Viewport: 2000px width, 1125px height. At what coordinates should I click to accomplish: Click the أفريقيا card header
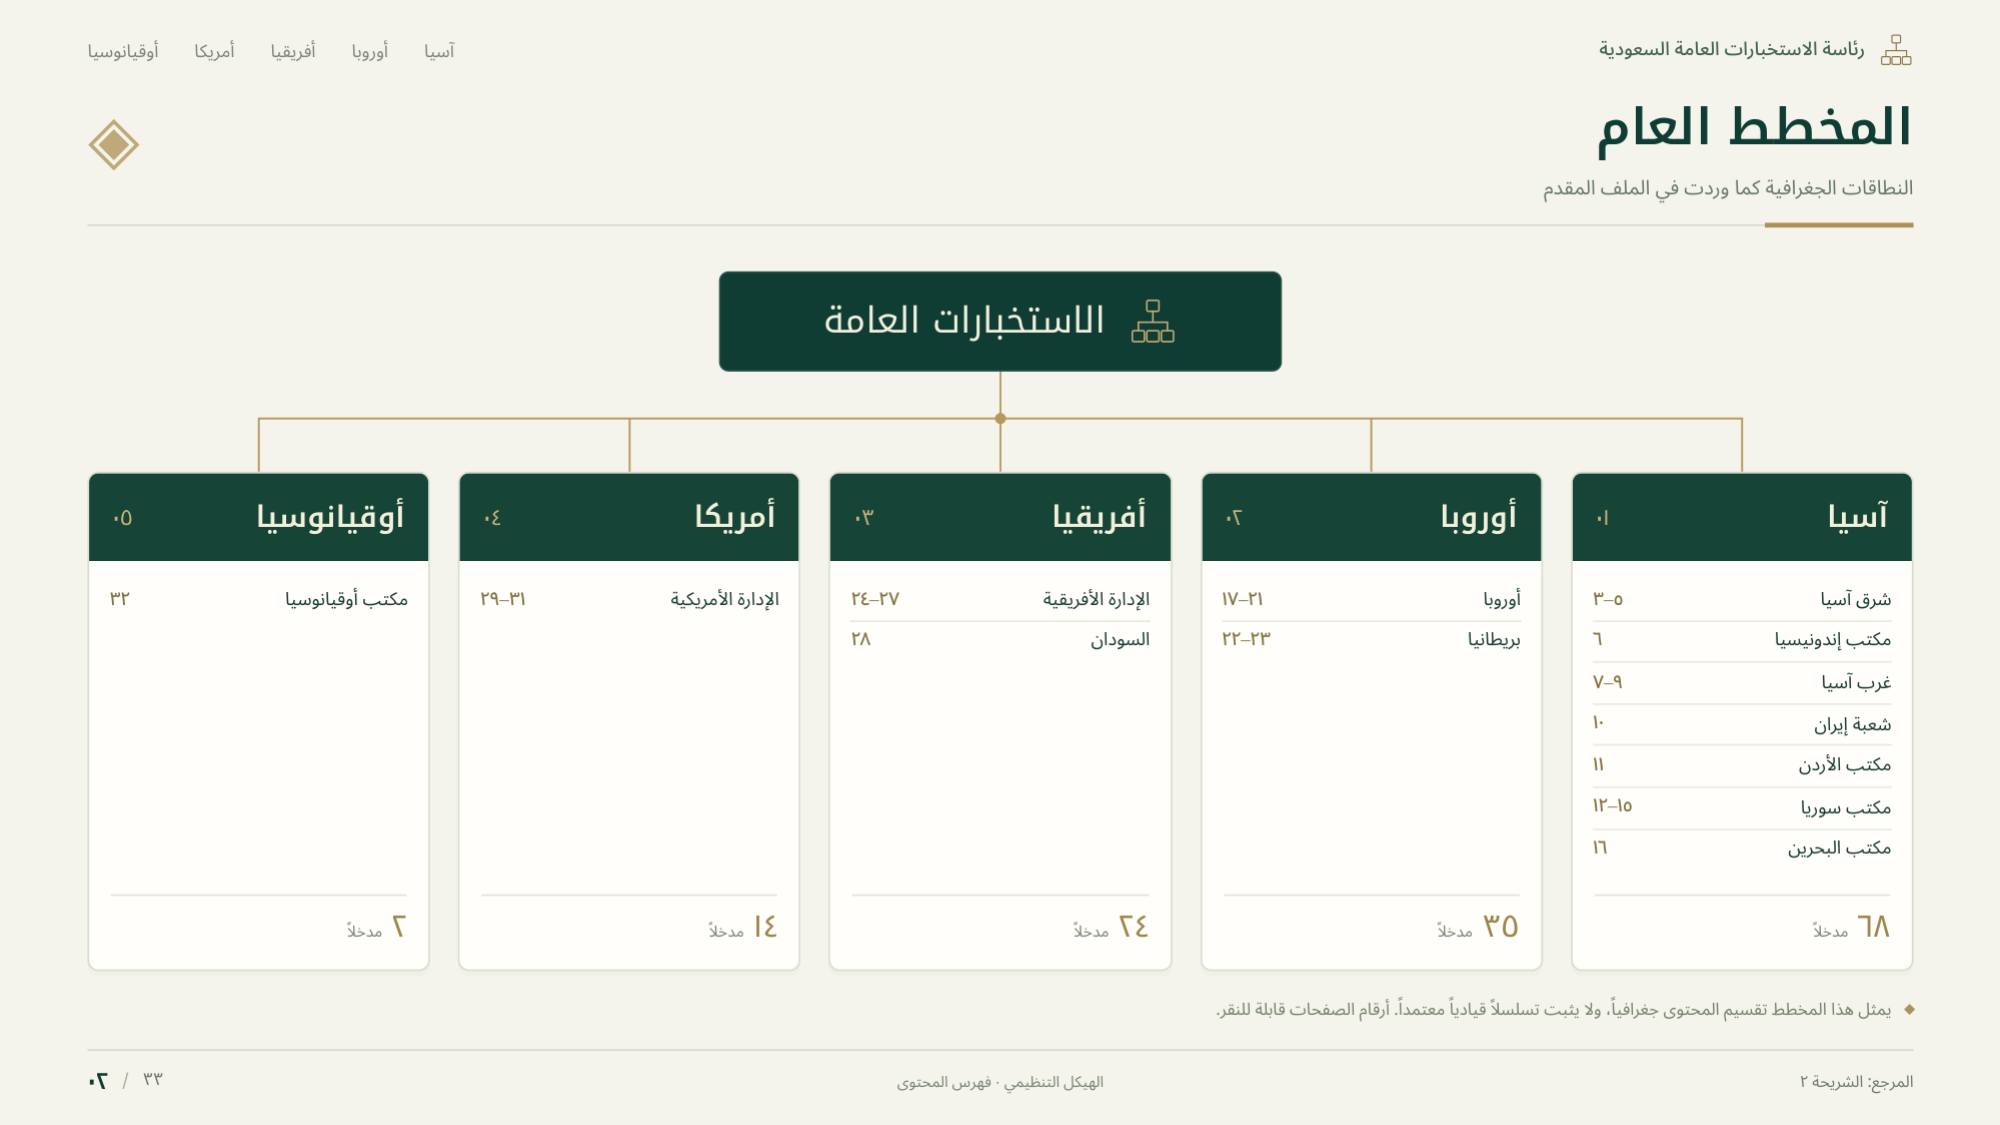1000,517
